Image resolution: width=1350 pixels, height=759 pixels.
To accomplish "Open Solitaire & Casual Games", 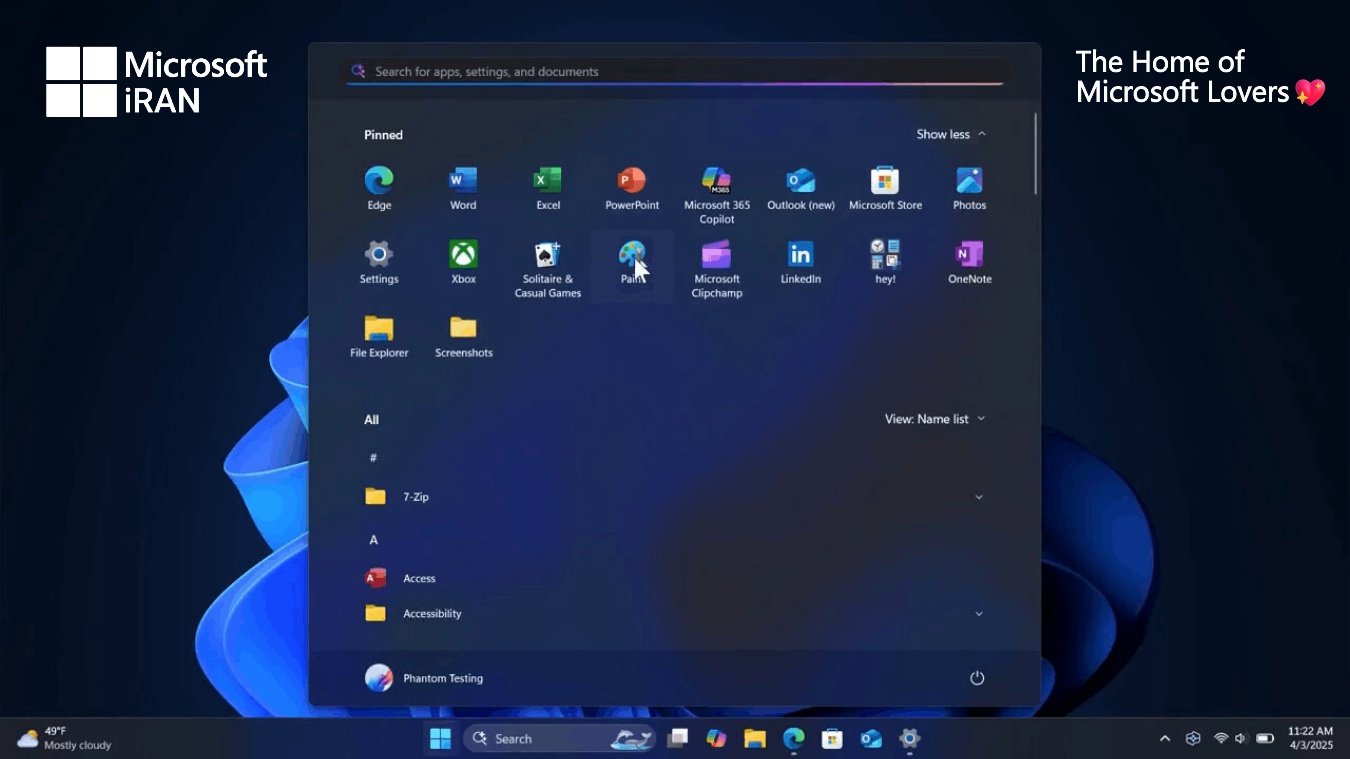I will 548,268.
